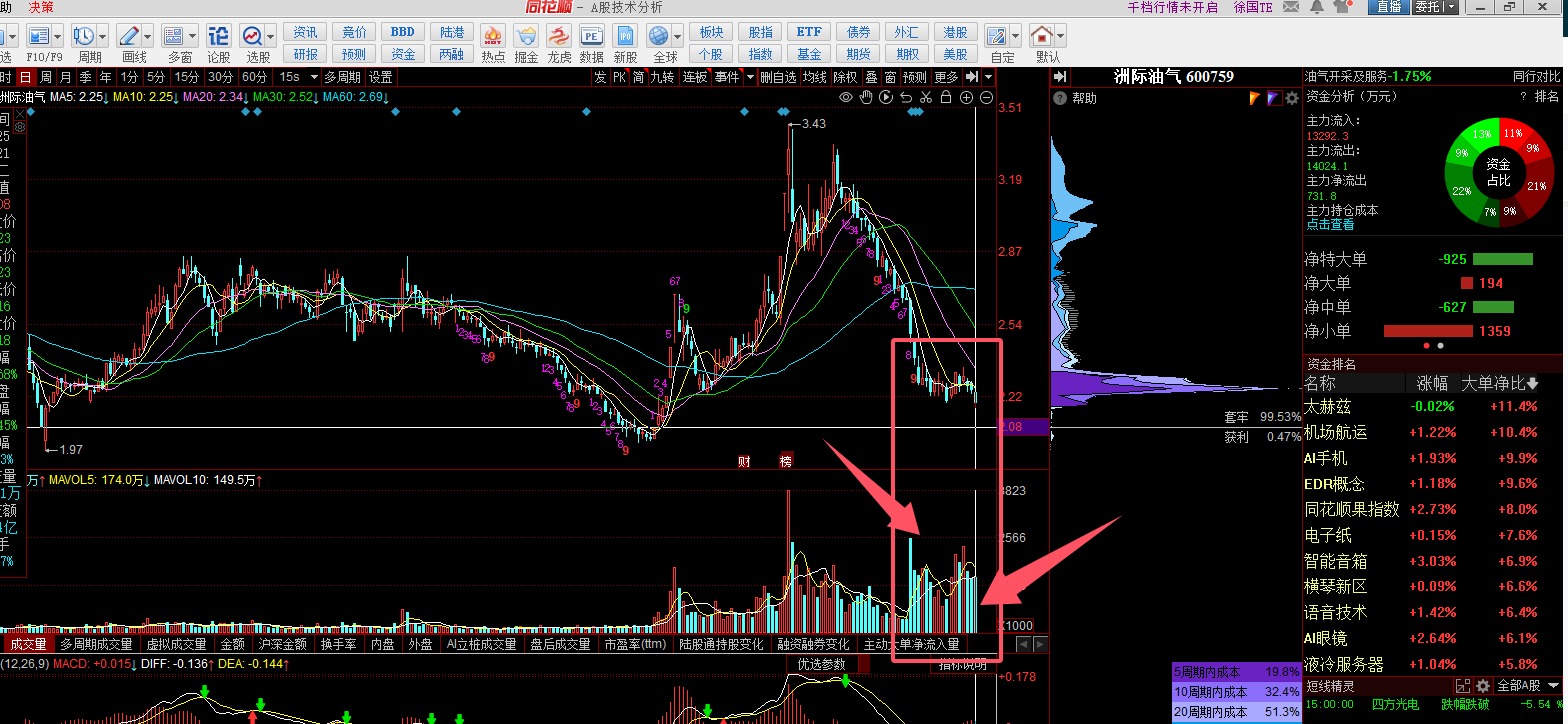Open the mail envelope icon in title bar

tap(1290, 7)
